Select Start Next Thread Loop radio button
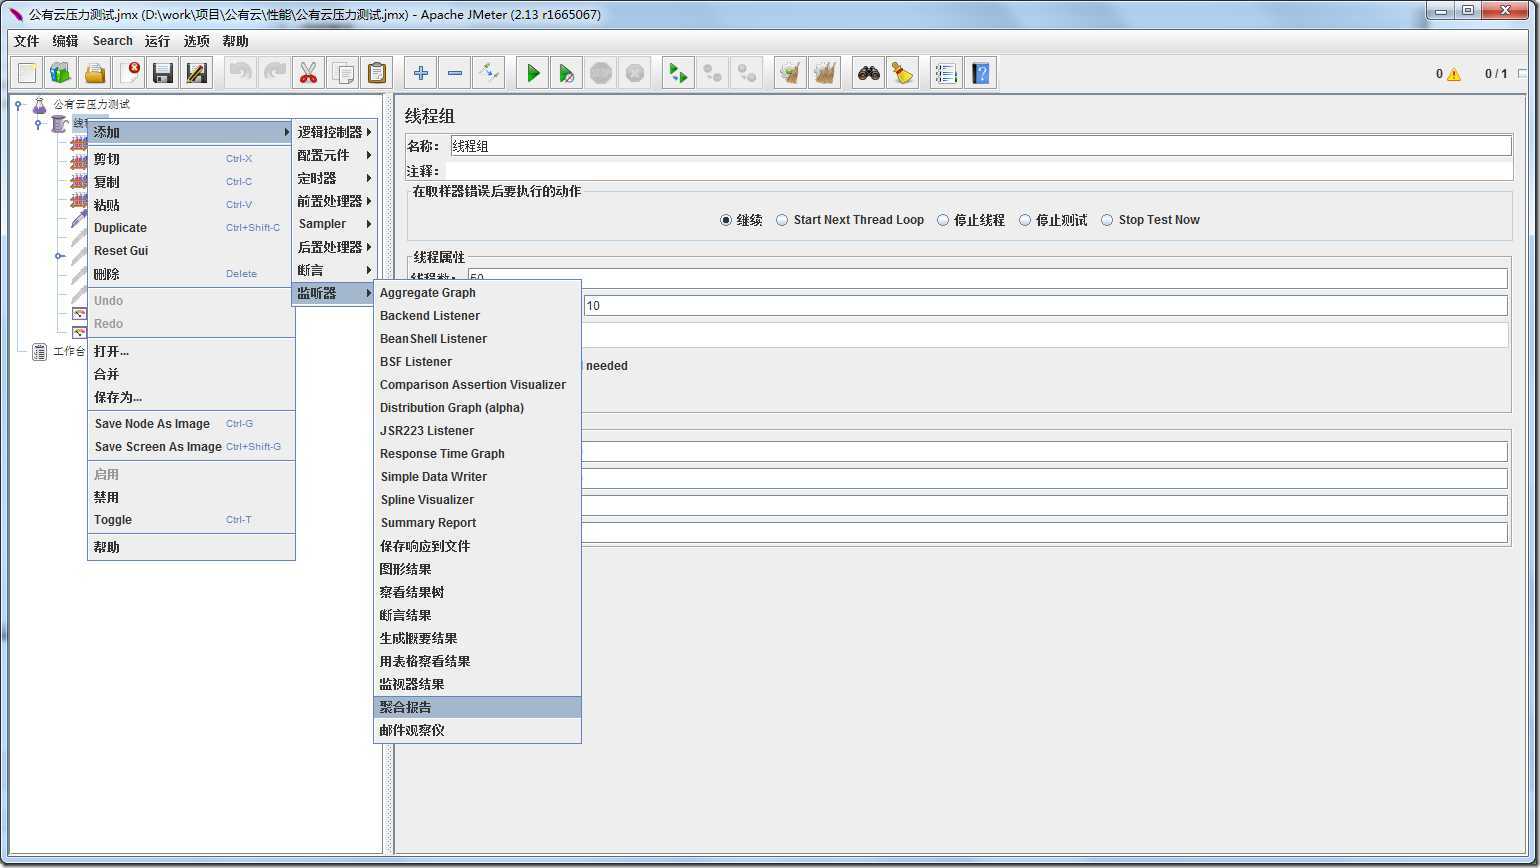 782,220
